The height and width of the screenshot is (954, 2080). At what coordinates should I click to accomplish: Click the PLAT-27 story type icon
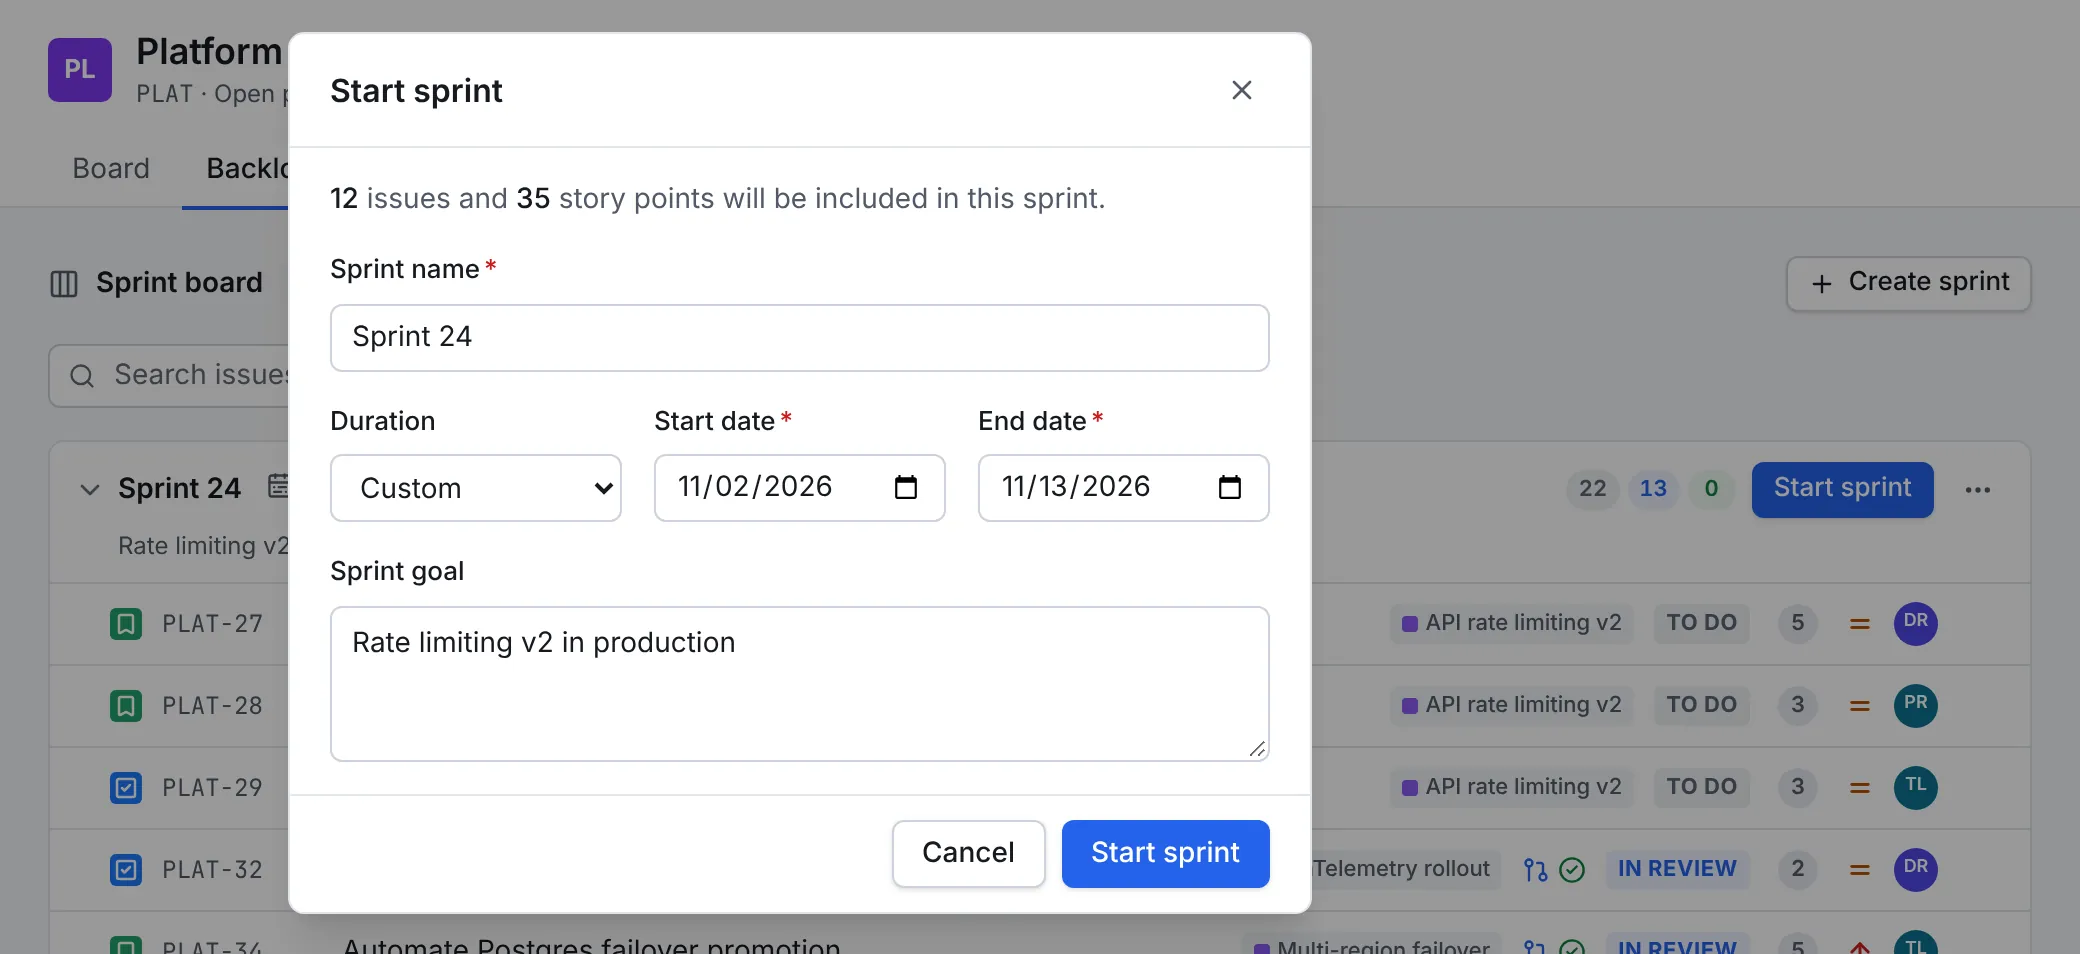point(126,624)
